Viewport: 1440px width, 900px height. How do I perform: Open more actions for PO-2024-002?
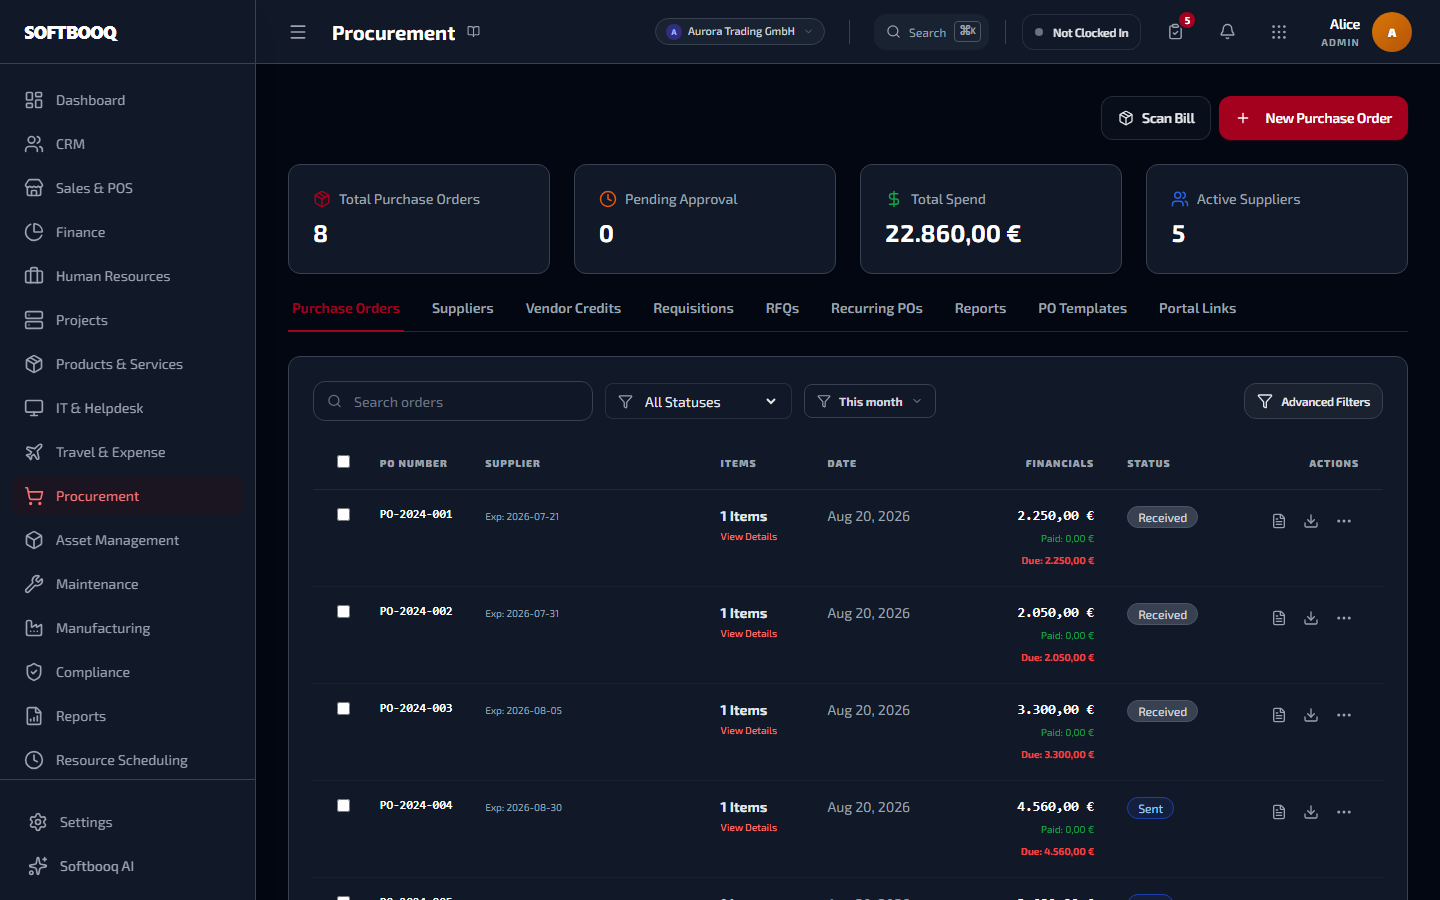1344,618
